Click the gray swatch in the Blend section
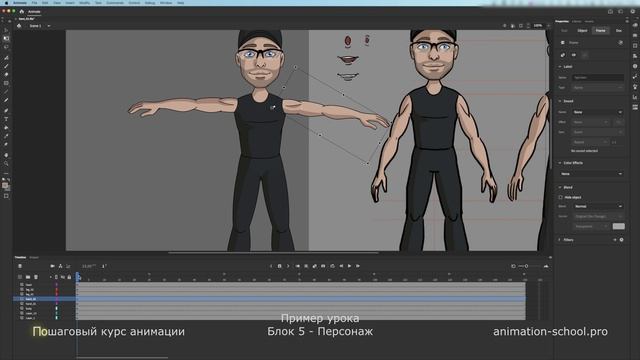 tap(618, 226)
